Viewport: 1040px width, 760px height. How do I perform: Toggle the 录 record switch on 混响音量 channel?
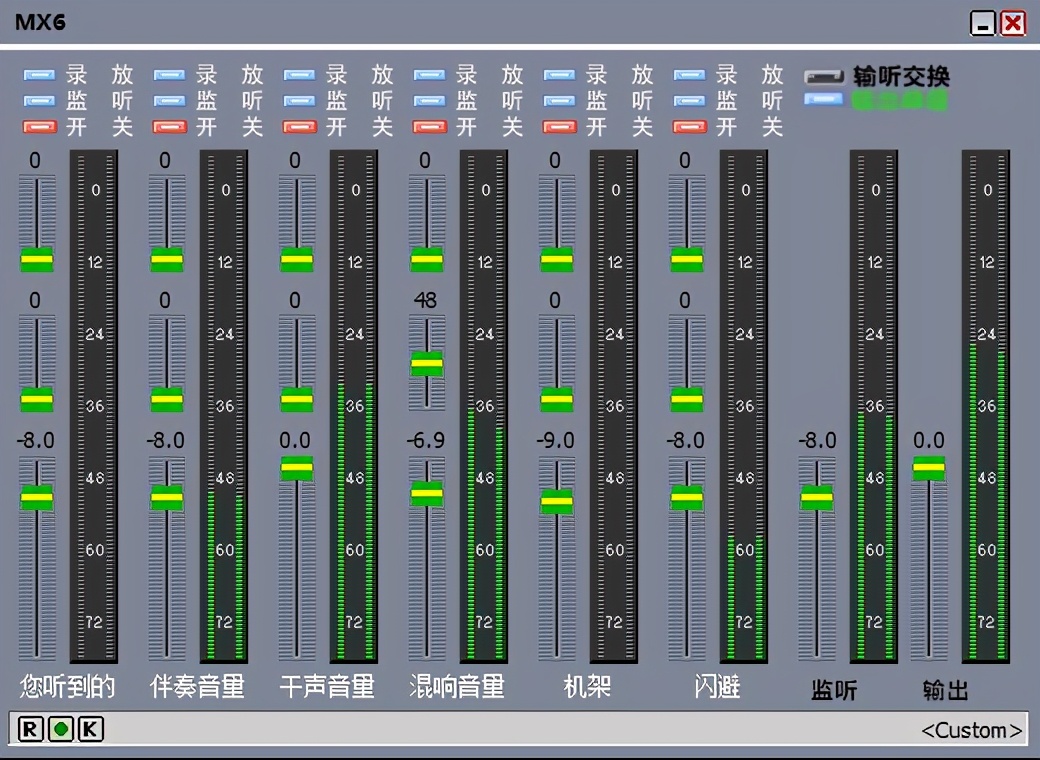tap(430, 74)
